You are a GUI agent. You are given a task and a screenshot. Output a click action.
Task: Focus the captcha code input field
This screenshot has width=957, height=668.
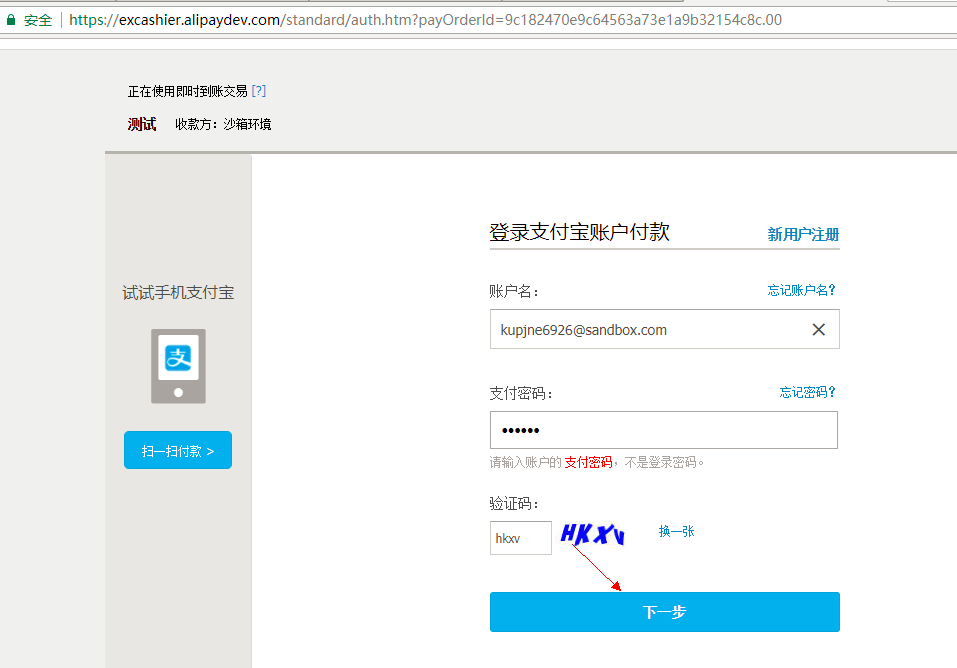(521, 538)
